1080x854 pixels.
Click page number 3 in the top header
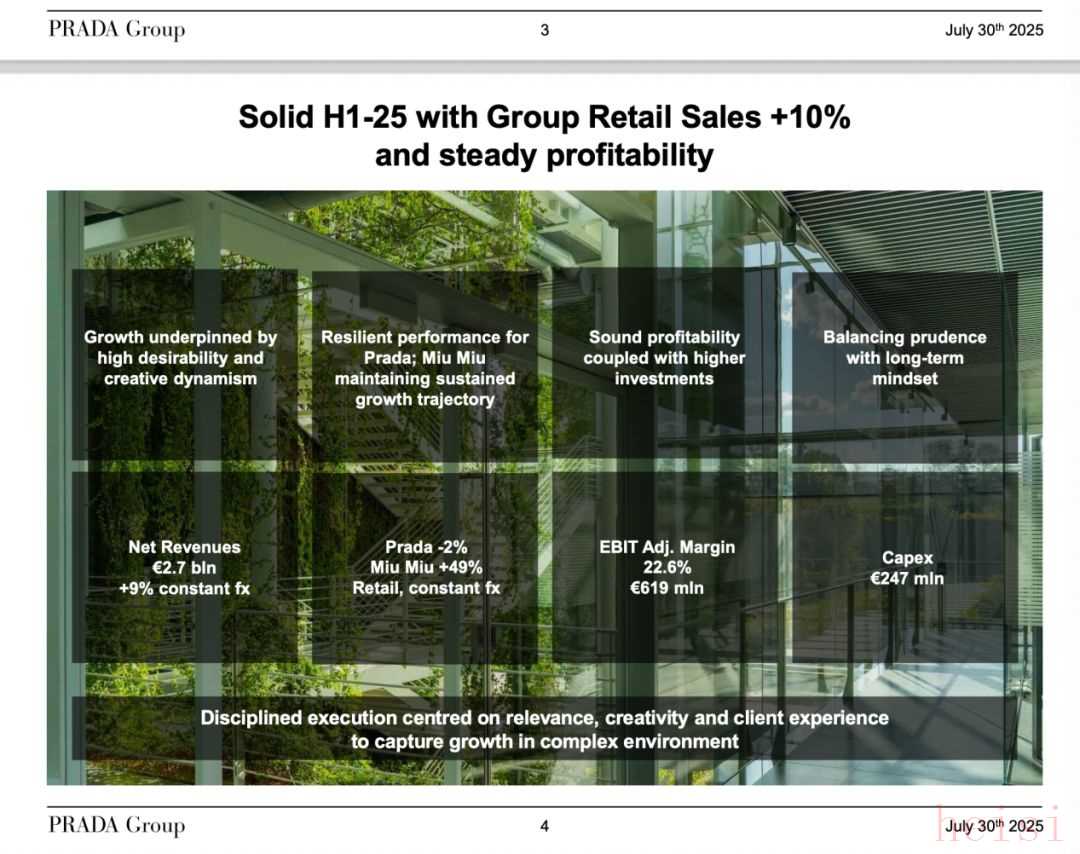[x=544, y=30]
